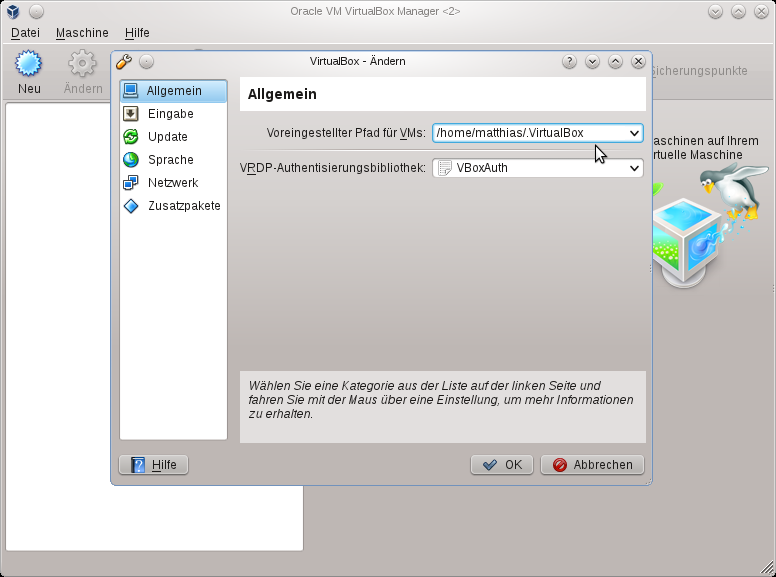The height and width of the screenshot is (577, 776).
Task: Select the Zusatzpakete list entry text
Action: pos(184,206)
